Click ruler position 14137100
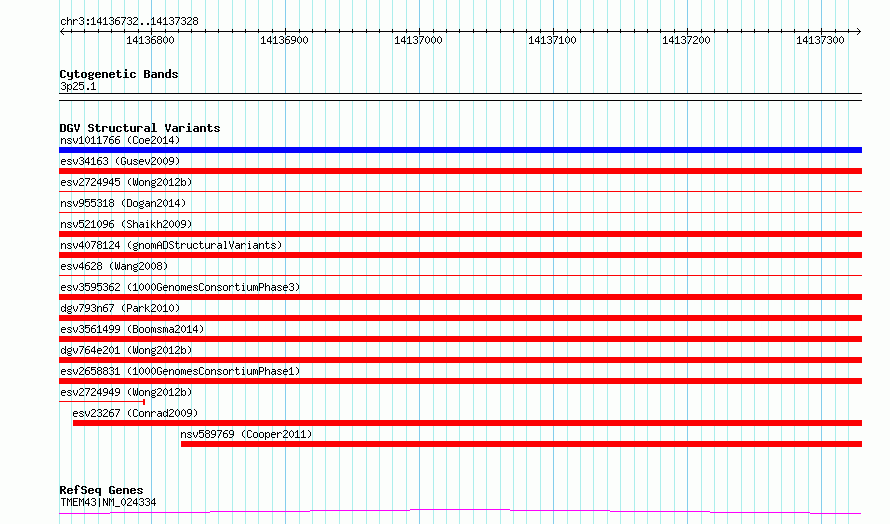890x524 pixels. coord(552,40)
